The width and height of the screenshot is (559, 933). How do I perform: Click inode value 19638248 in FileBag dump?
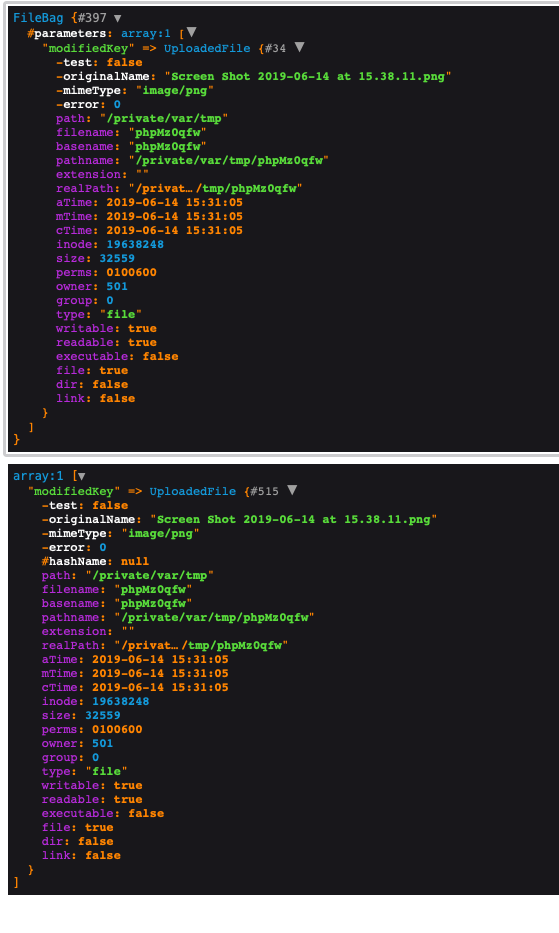(x=135, y=245)
